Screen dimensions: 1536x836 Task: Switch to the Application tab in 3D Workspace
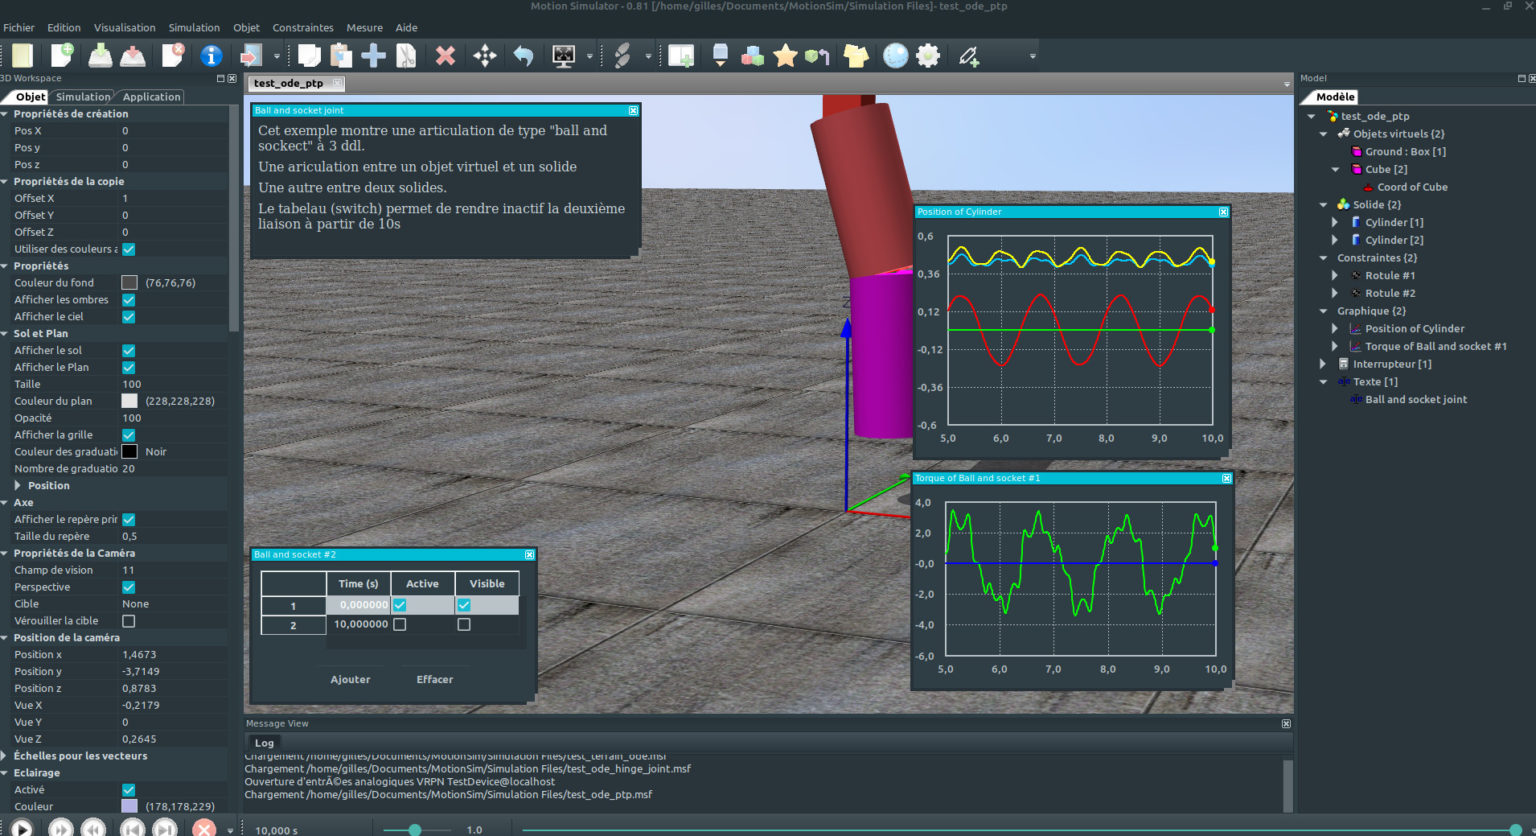point(150,96)
